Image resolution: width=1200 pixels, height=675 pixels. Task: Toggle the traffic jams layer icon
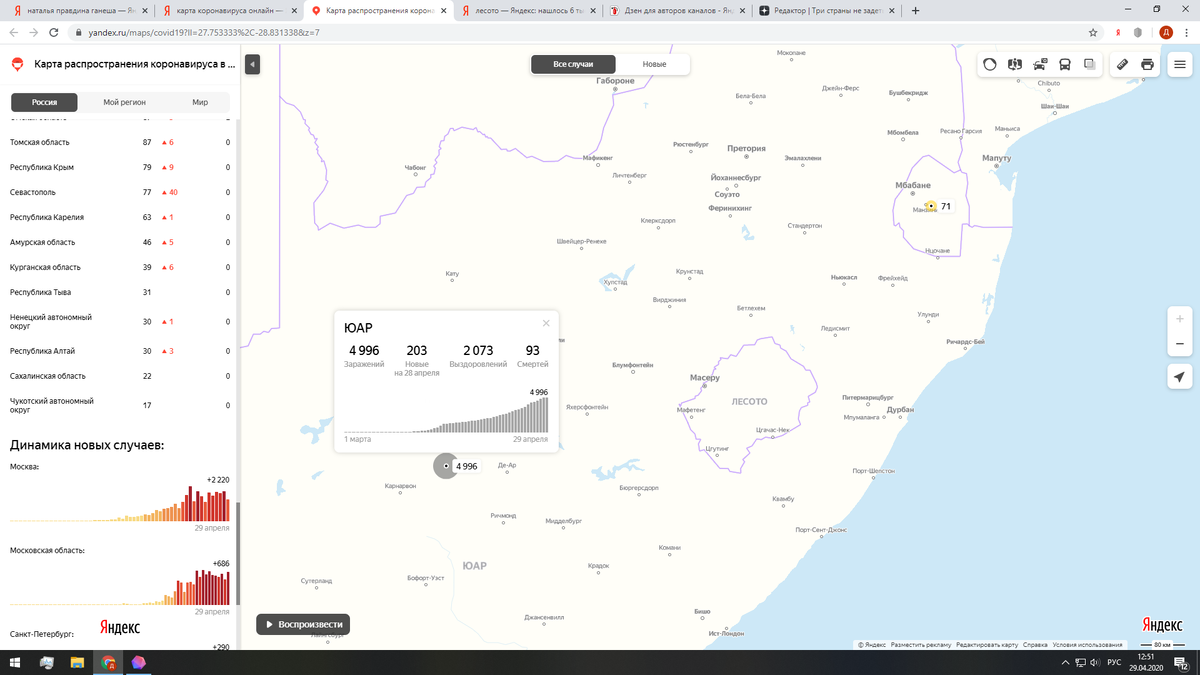tap(1040, 64)
